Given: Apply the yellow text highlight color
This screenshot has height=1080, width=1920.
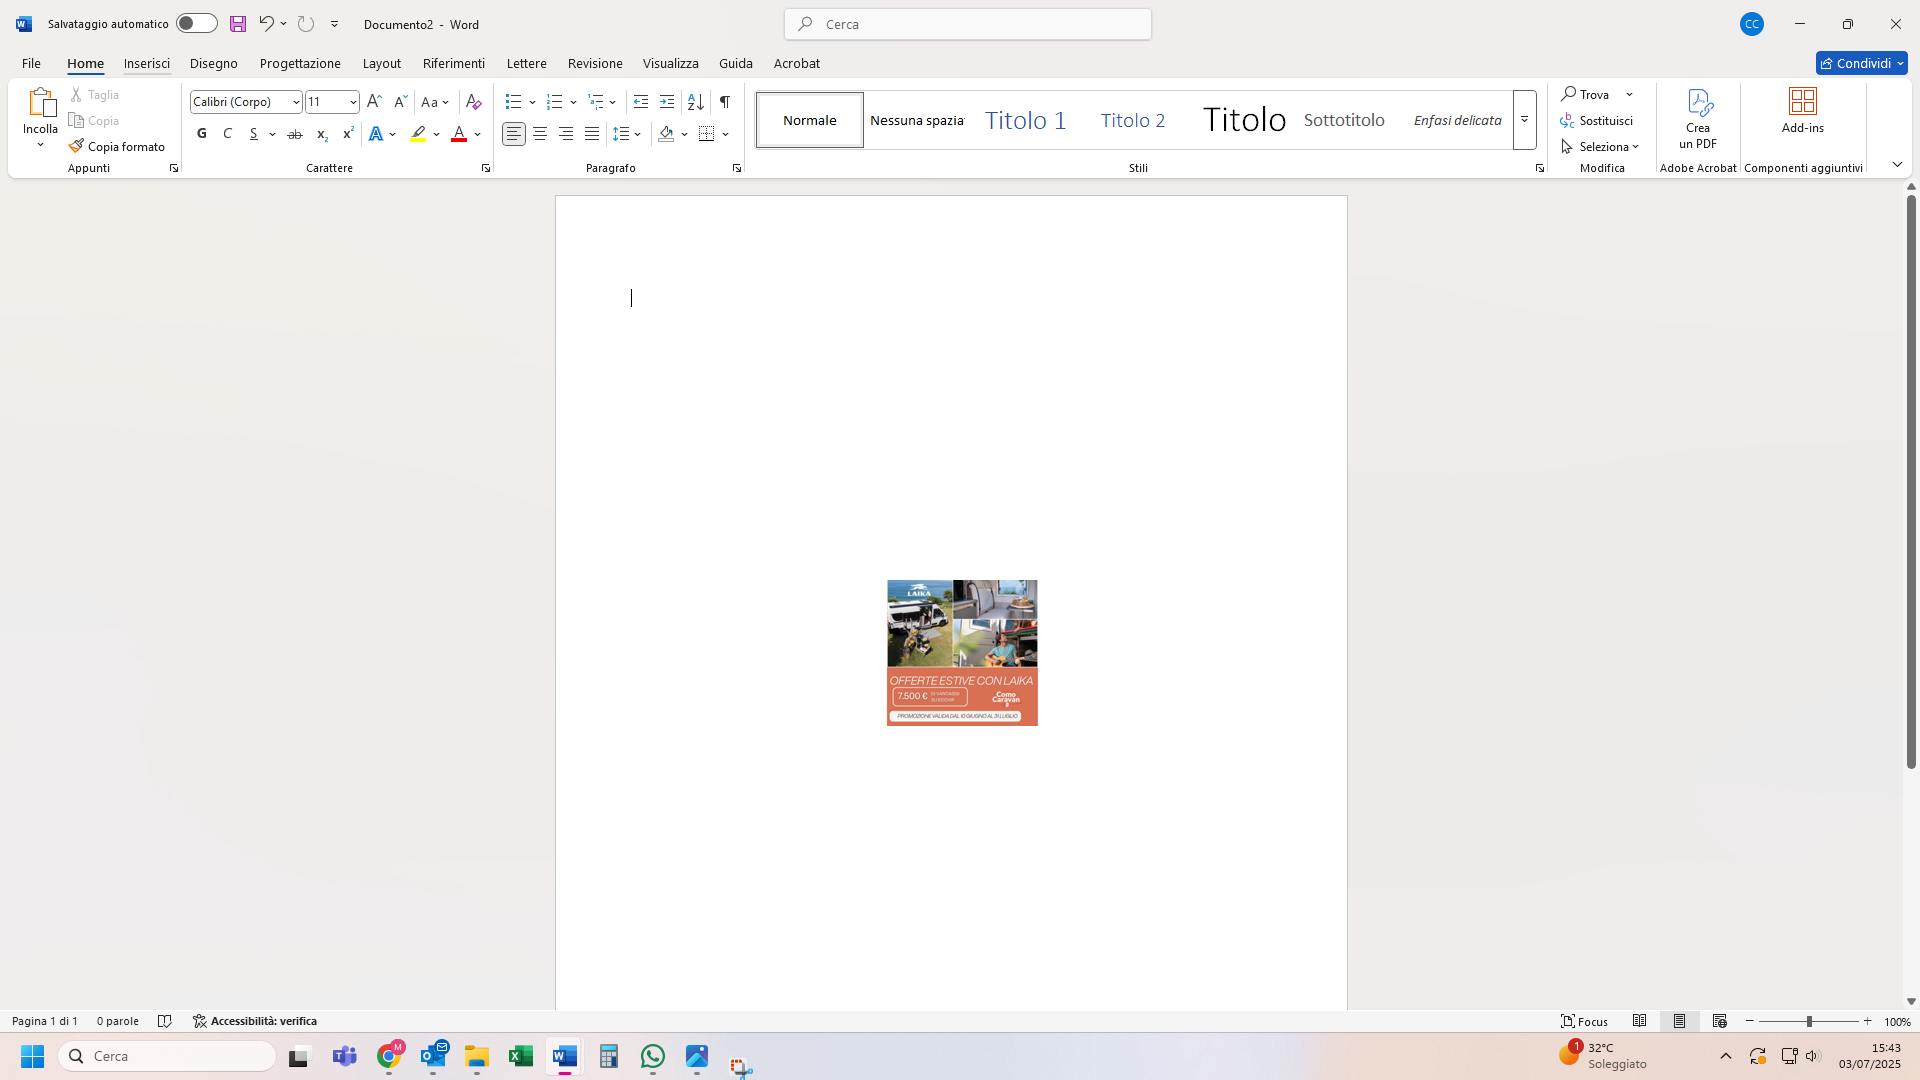Looking at the screenshot, I should [418, 134].
